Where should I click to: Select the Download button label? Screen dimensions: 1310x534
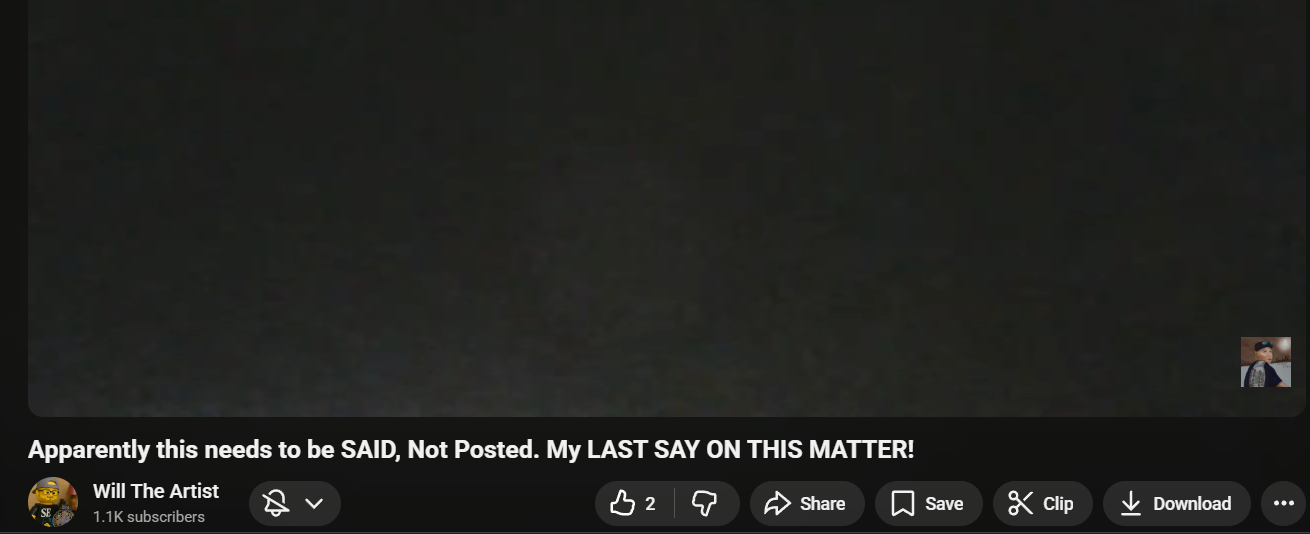(x=1192, y=504)
